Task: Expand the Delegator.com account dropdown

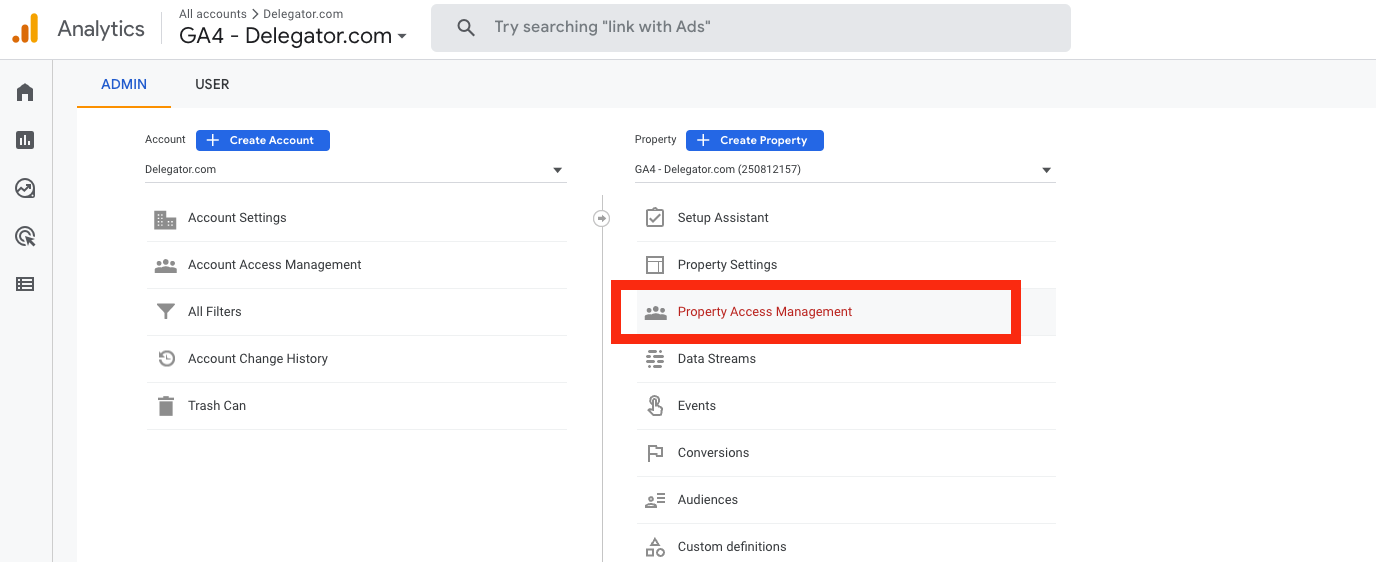Action: pyautogui.click(x=355, y=170)
